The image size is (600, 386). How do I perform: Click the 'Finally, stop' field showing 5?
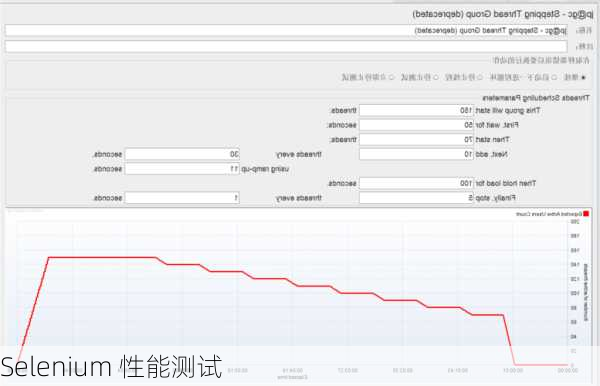click(416, 198)
